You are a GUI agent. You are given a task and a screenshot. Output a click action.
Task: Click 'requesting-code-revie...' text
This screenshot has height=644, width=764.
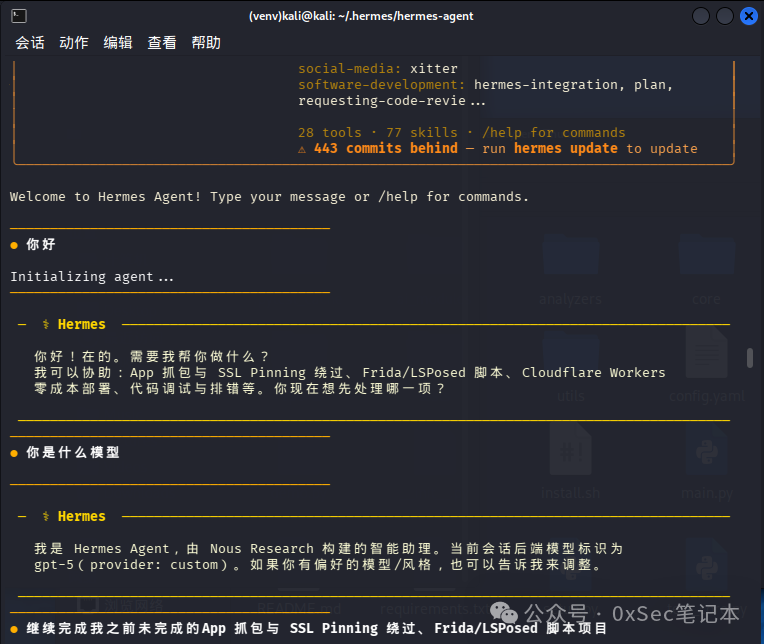[392, 101]
